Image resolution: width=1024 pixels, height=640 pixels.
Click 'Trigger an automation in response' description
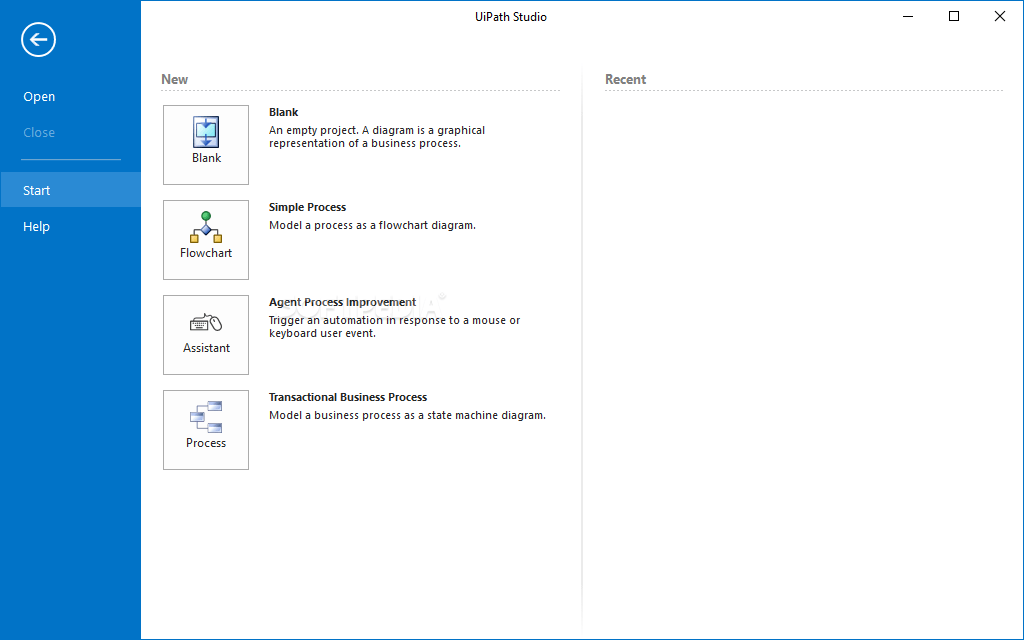pyautogui.click(x=394, y=327)
